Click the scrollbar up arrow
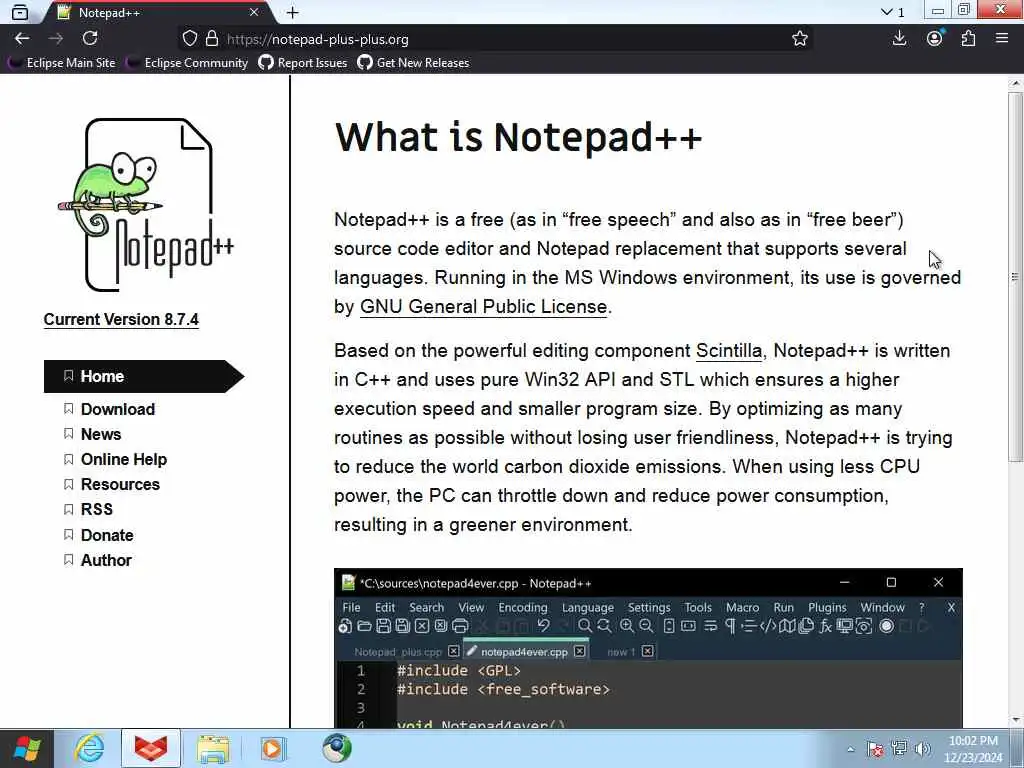Screen dimensions: 1024x768 pyautogui.click(x=1016, y=83)
